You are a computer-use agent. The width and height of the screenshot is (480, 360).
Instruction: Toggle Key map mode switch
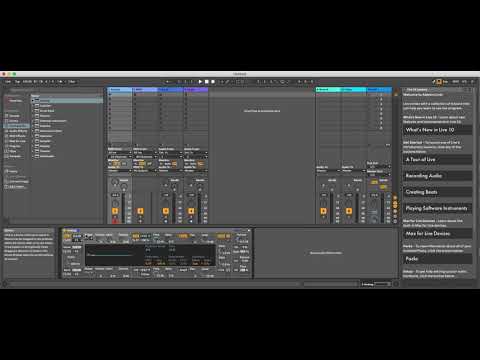tap(446, 82)
